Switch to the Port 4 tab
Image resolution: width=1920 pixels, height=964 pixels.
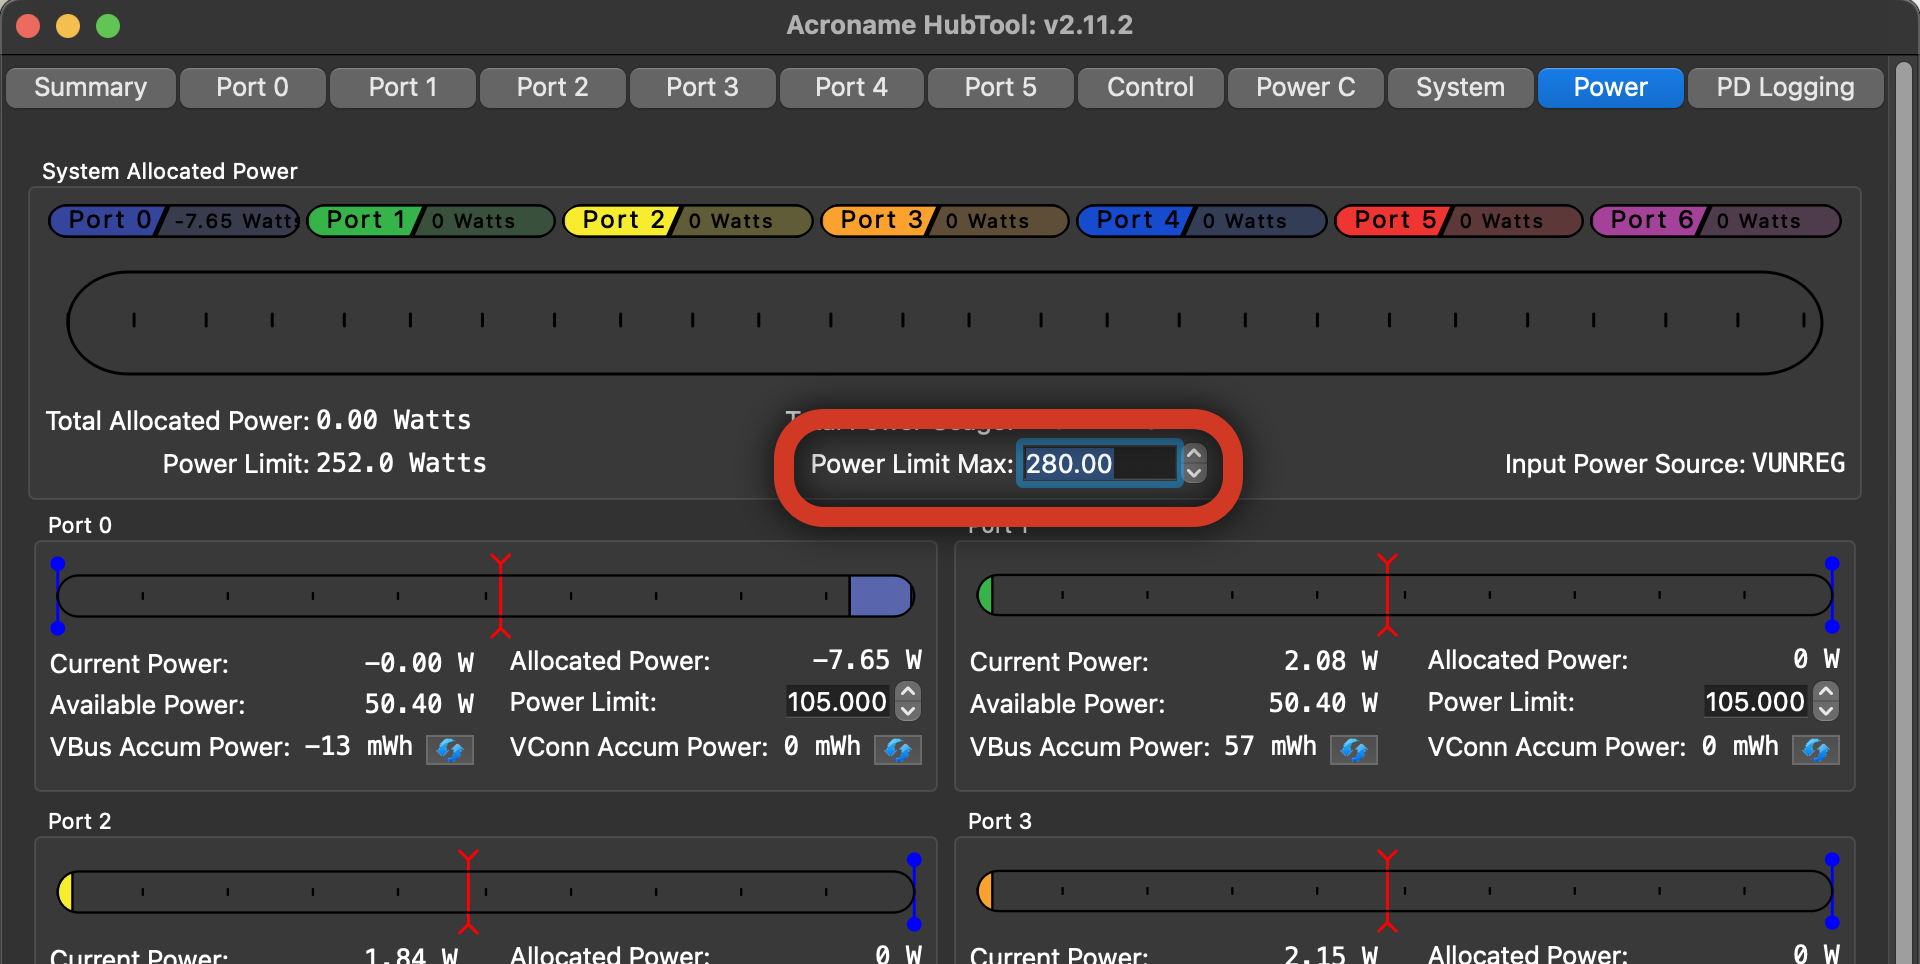pyautogui.click(x=852, y=87)
